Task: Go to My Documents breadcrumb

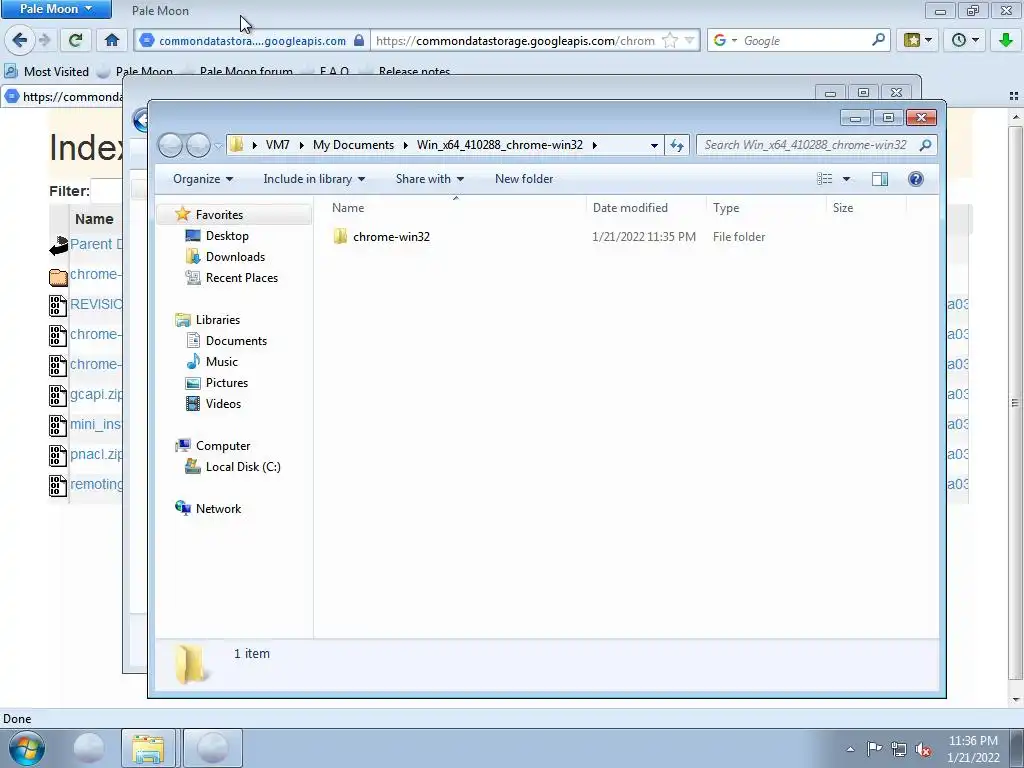Action: click(x=353, y=145)
